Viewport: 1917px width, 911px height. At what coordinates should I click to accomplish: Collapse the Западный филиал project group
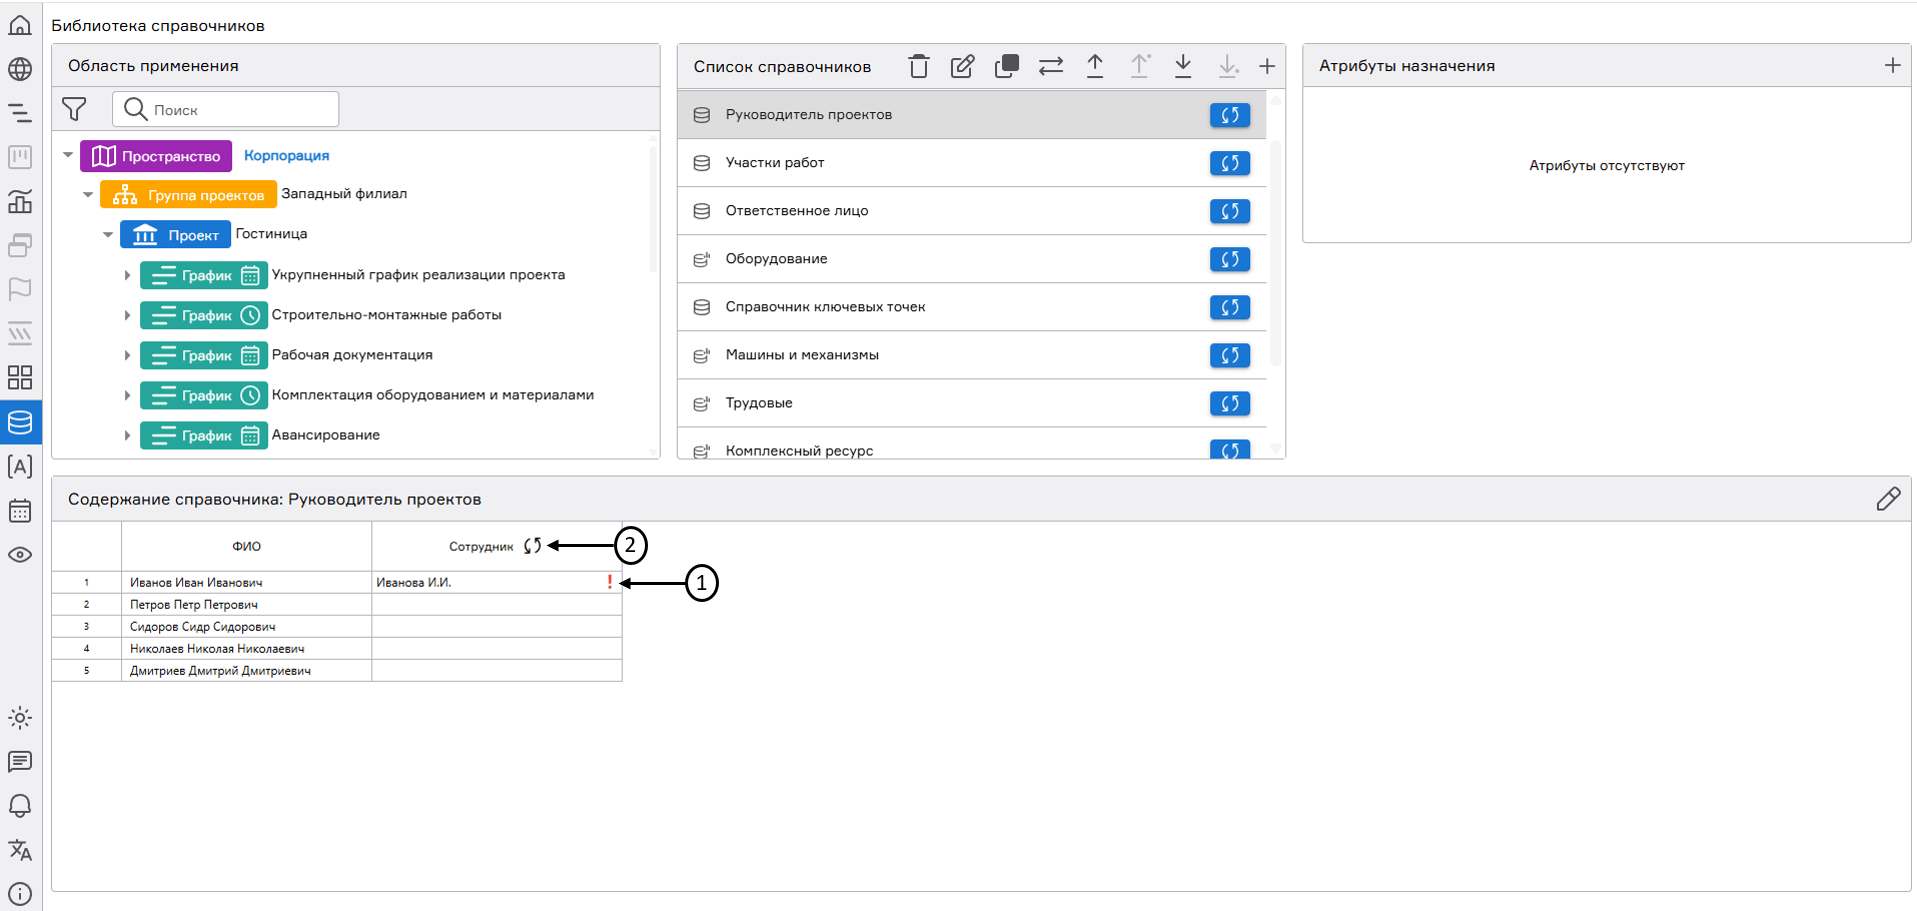(x=88, y=194)
